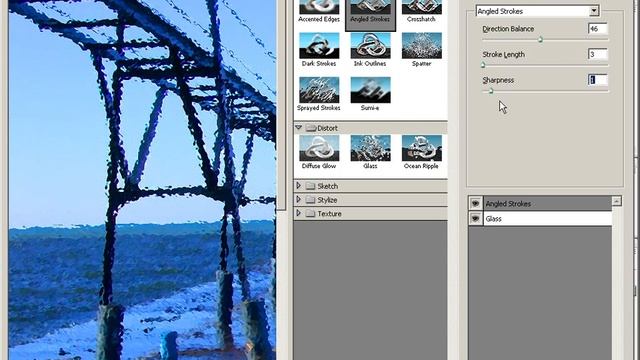Pick the Dark Strokes filter thumbnail
This screenshot has height=360, width=640.
click(319, 45)
